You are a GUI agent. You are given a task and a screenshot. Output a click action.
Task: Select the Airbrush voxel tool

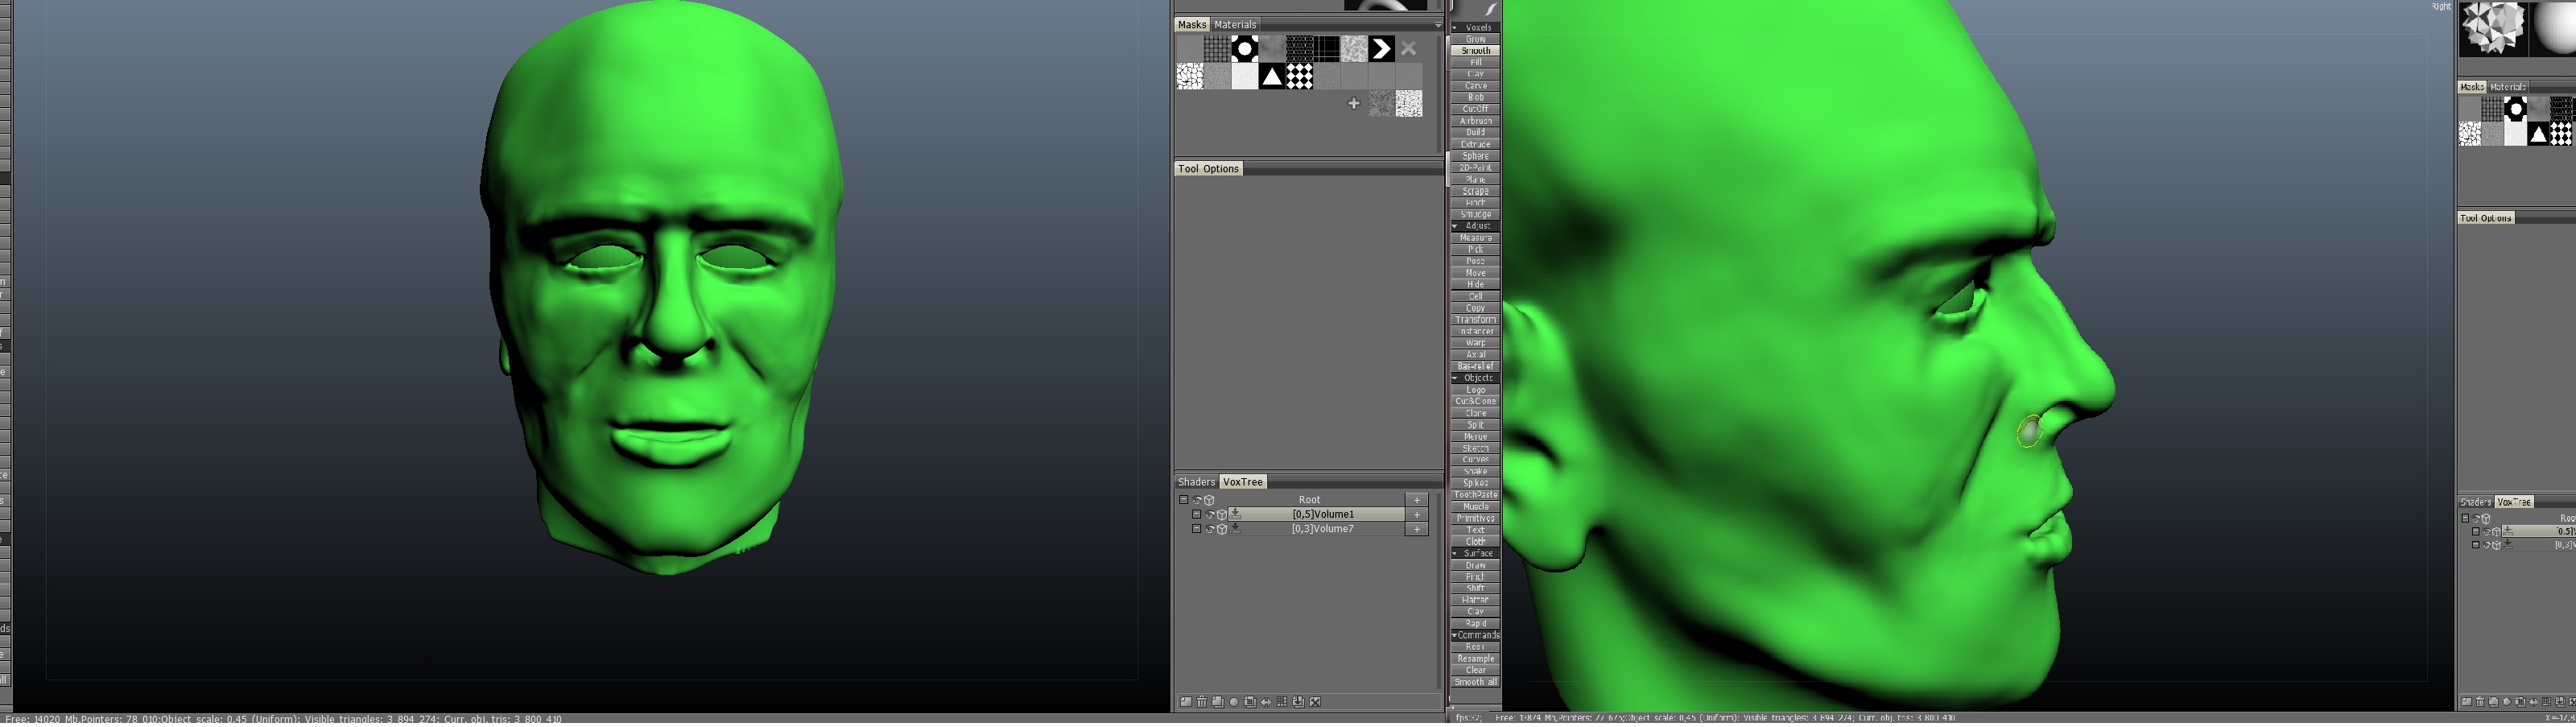1475,121
